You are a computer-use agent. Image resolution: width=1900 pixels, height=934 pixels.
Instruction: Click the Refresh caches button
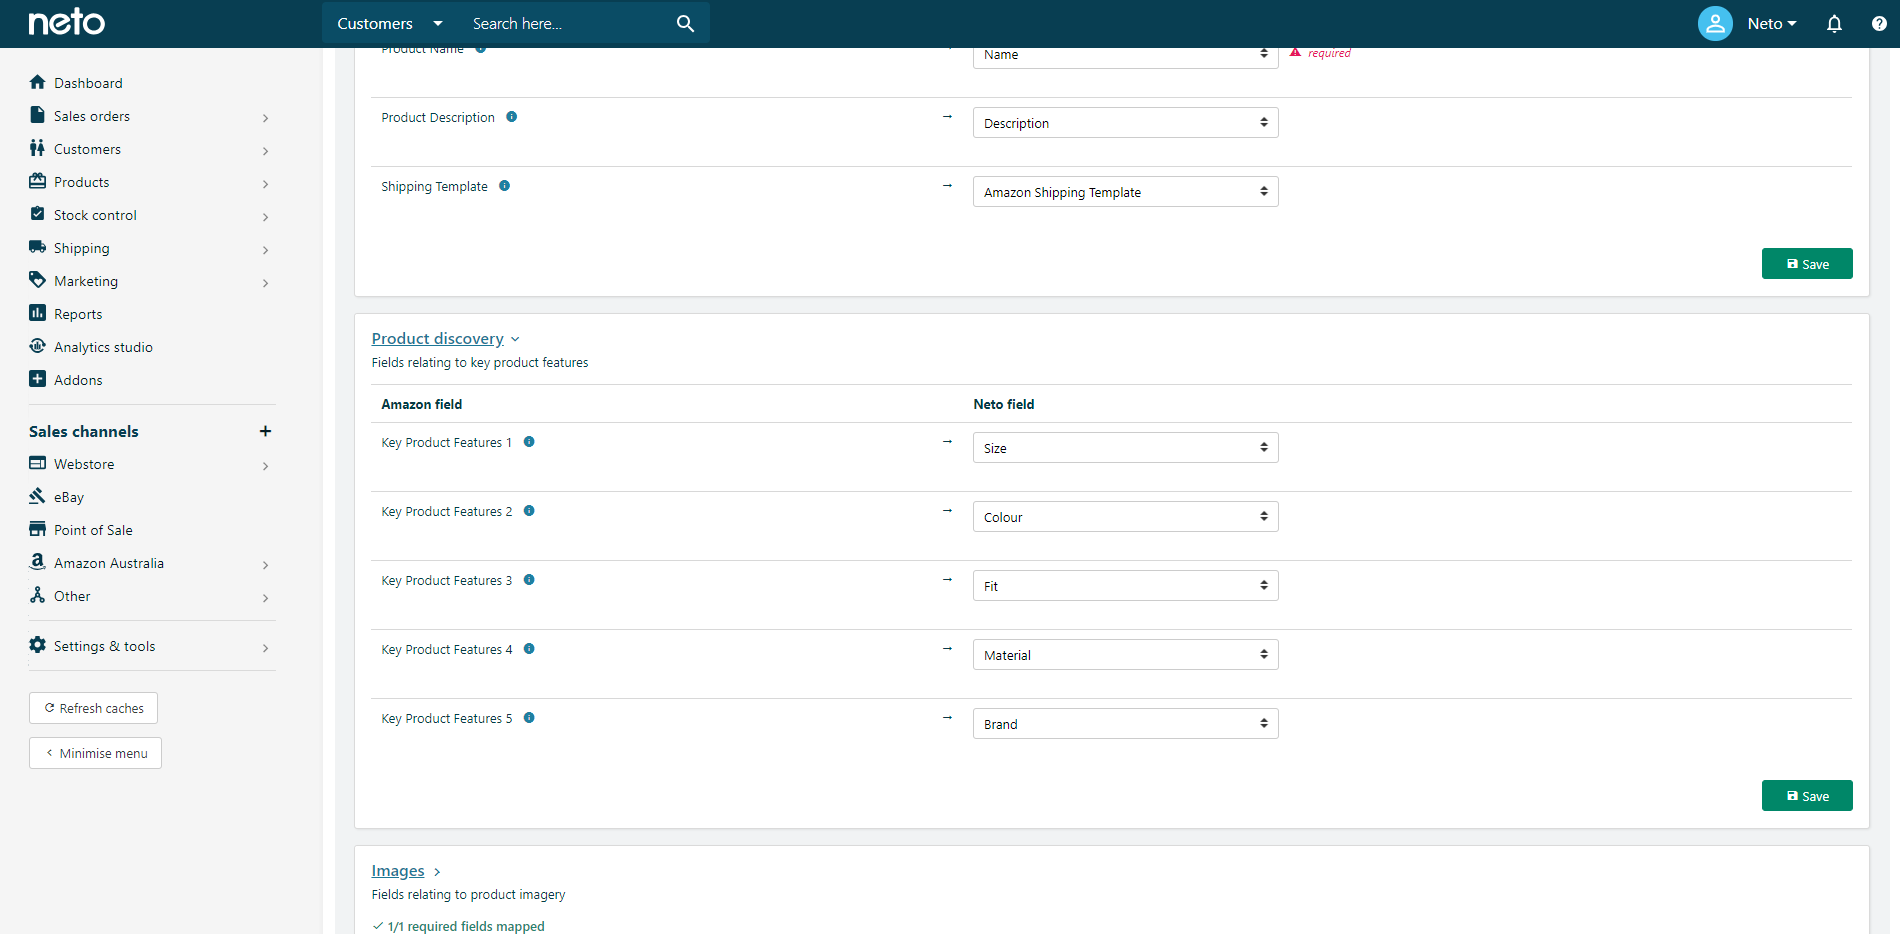[93, 708]
